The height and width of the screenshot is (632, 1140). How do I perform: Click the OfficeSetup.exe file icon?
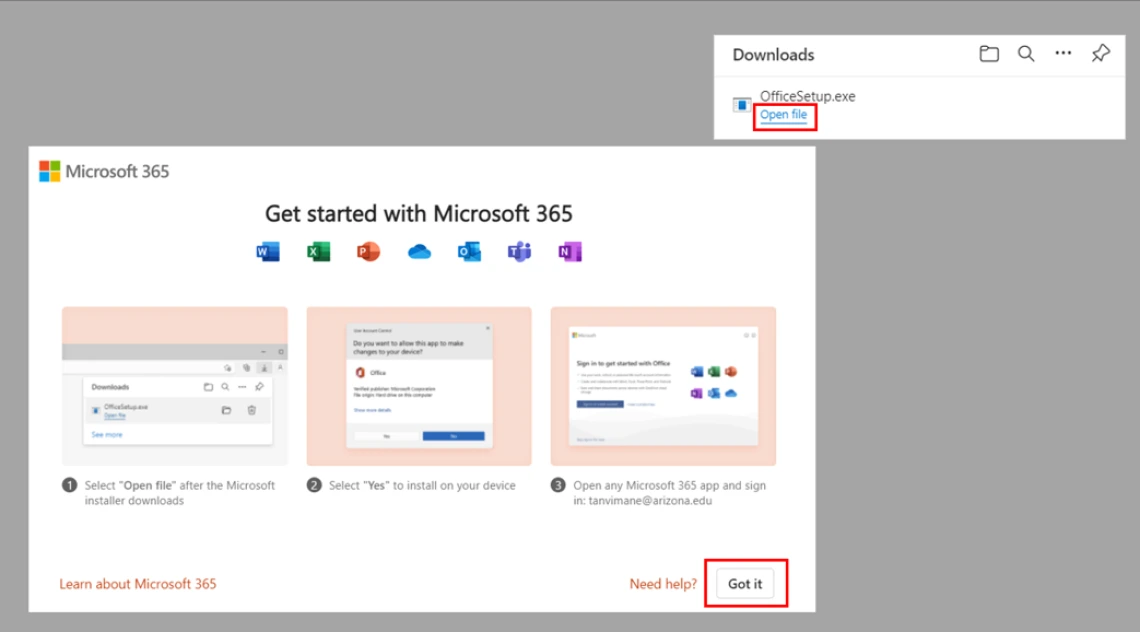tap(742, 105)
